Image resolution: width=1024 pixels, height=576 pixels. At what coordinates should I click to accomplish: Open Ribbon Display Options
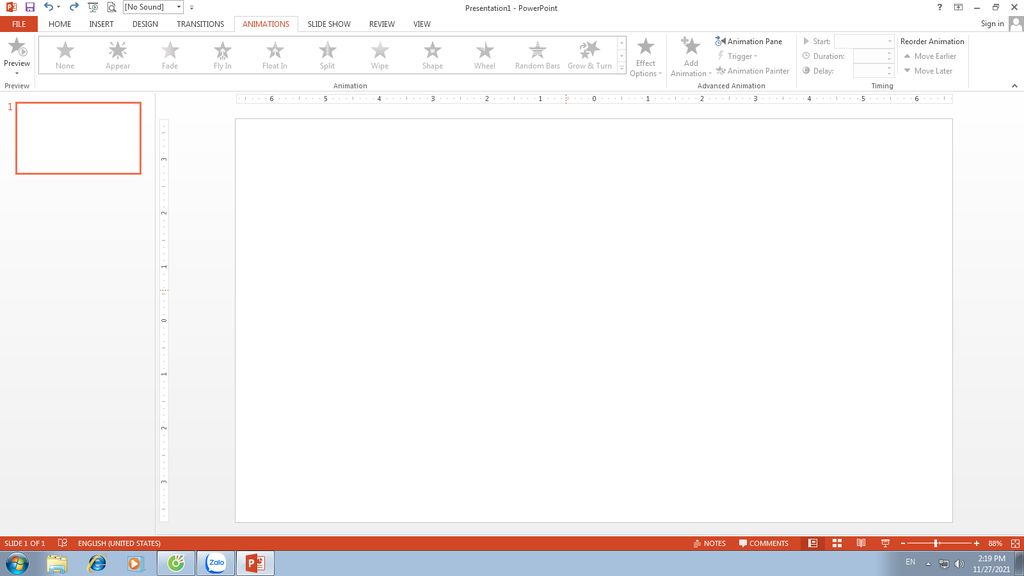coord(958,7)
